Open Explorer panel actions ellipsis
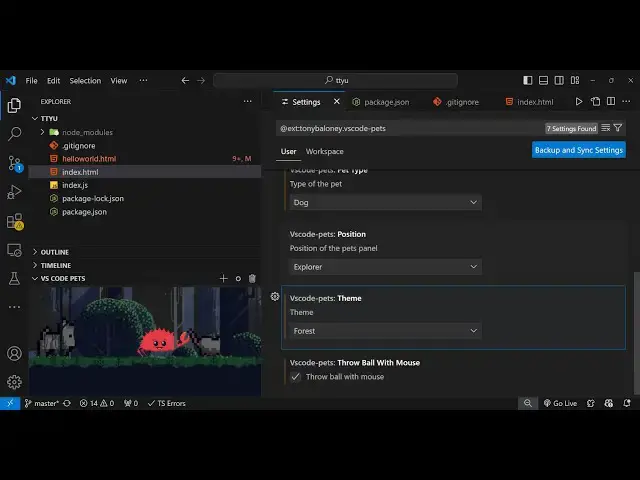Image resolution: width=640 pixels, height=480 pixels. pyautogui.click(x=247, y=101)
